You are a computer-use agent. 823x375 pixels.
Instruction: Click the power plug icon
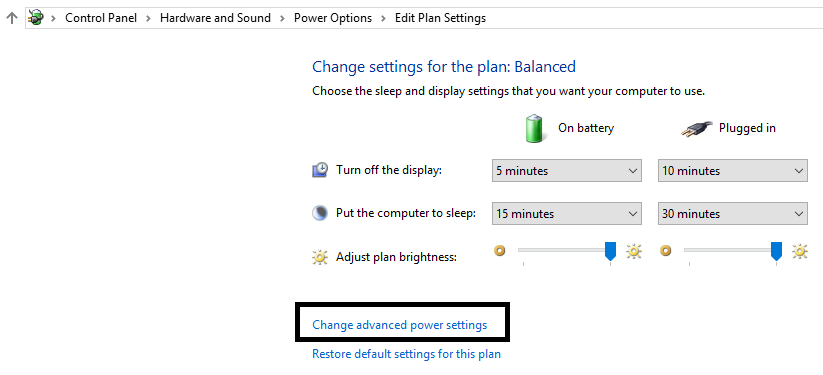(697, 129)
